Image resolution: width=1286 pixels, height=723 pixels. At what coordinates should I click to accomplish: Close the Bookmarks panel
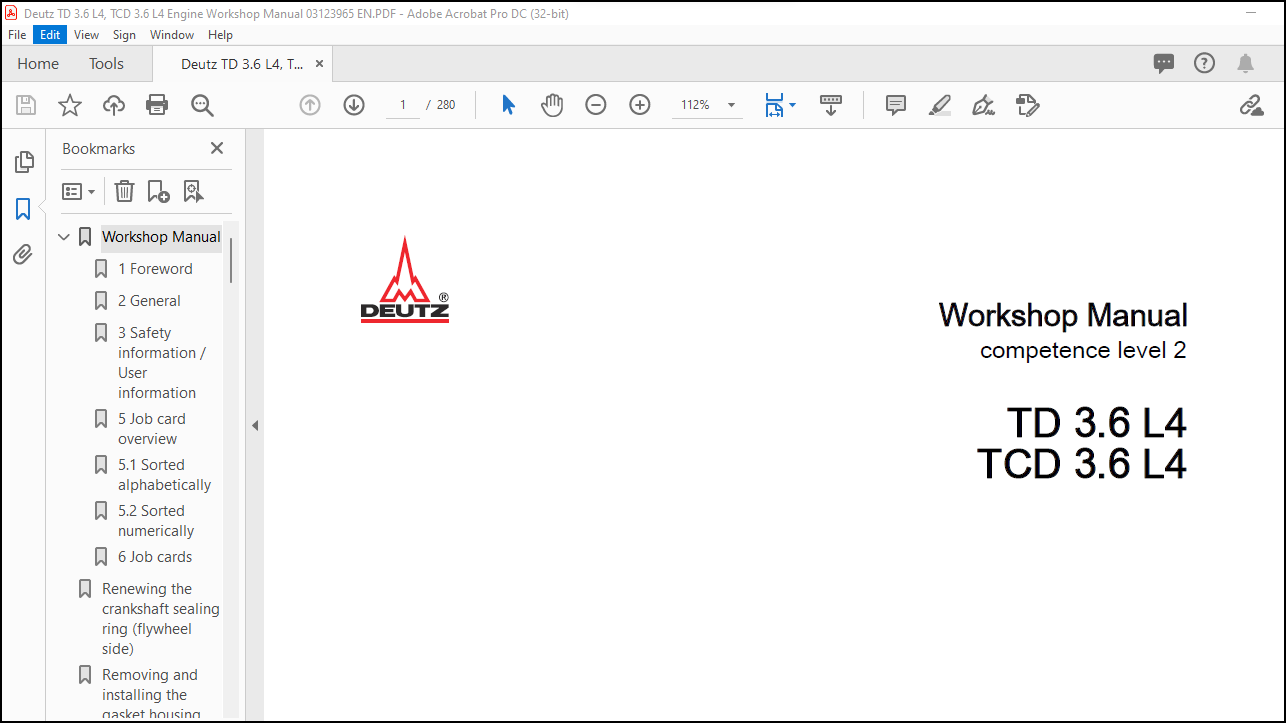click(217, 148)
